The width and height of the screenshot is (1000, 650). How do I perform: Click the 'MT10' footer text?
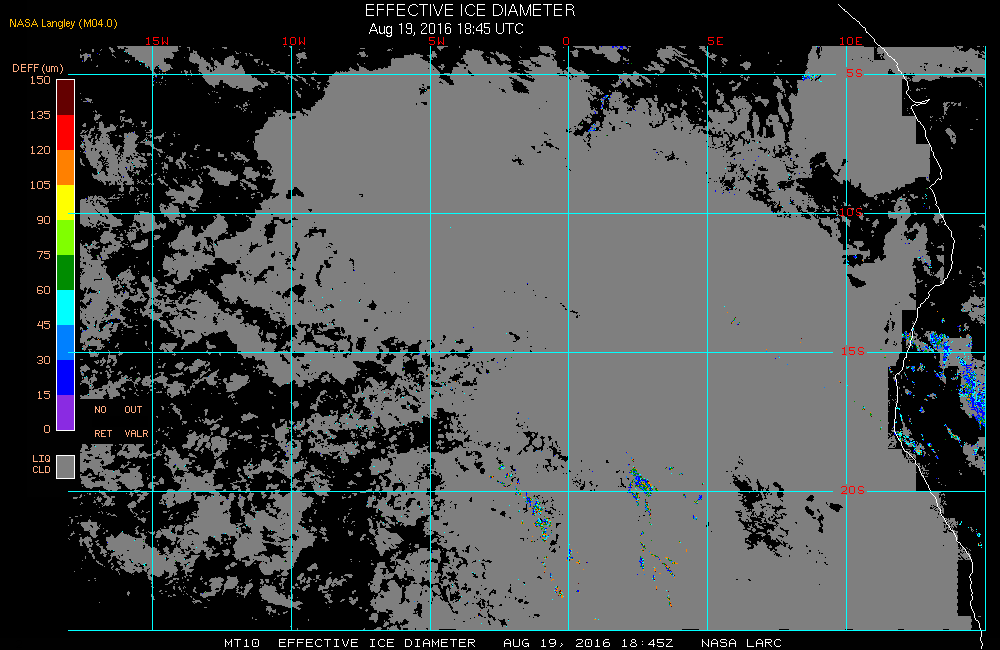[x=242, y=643]
